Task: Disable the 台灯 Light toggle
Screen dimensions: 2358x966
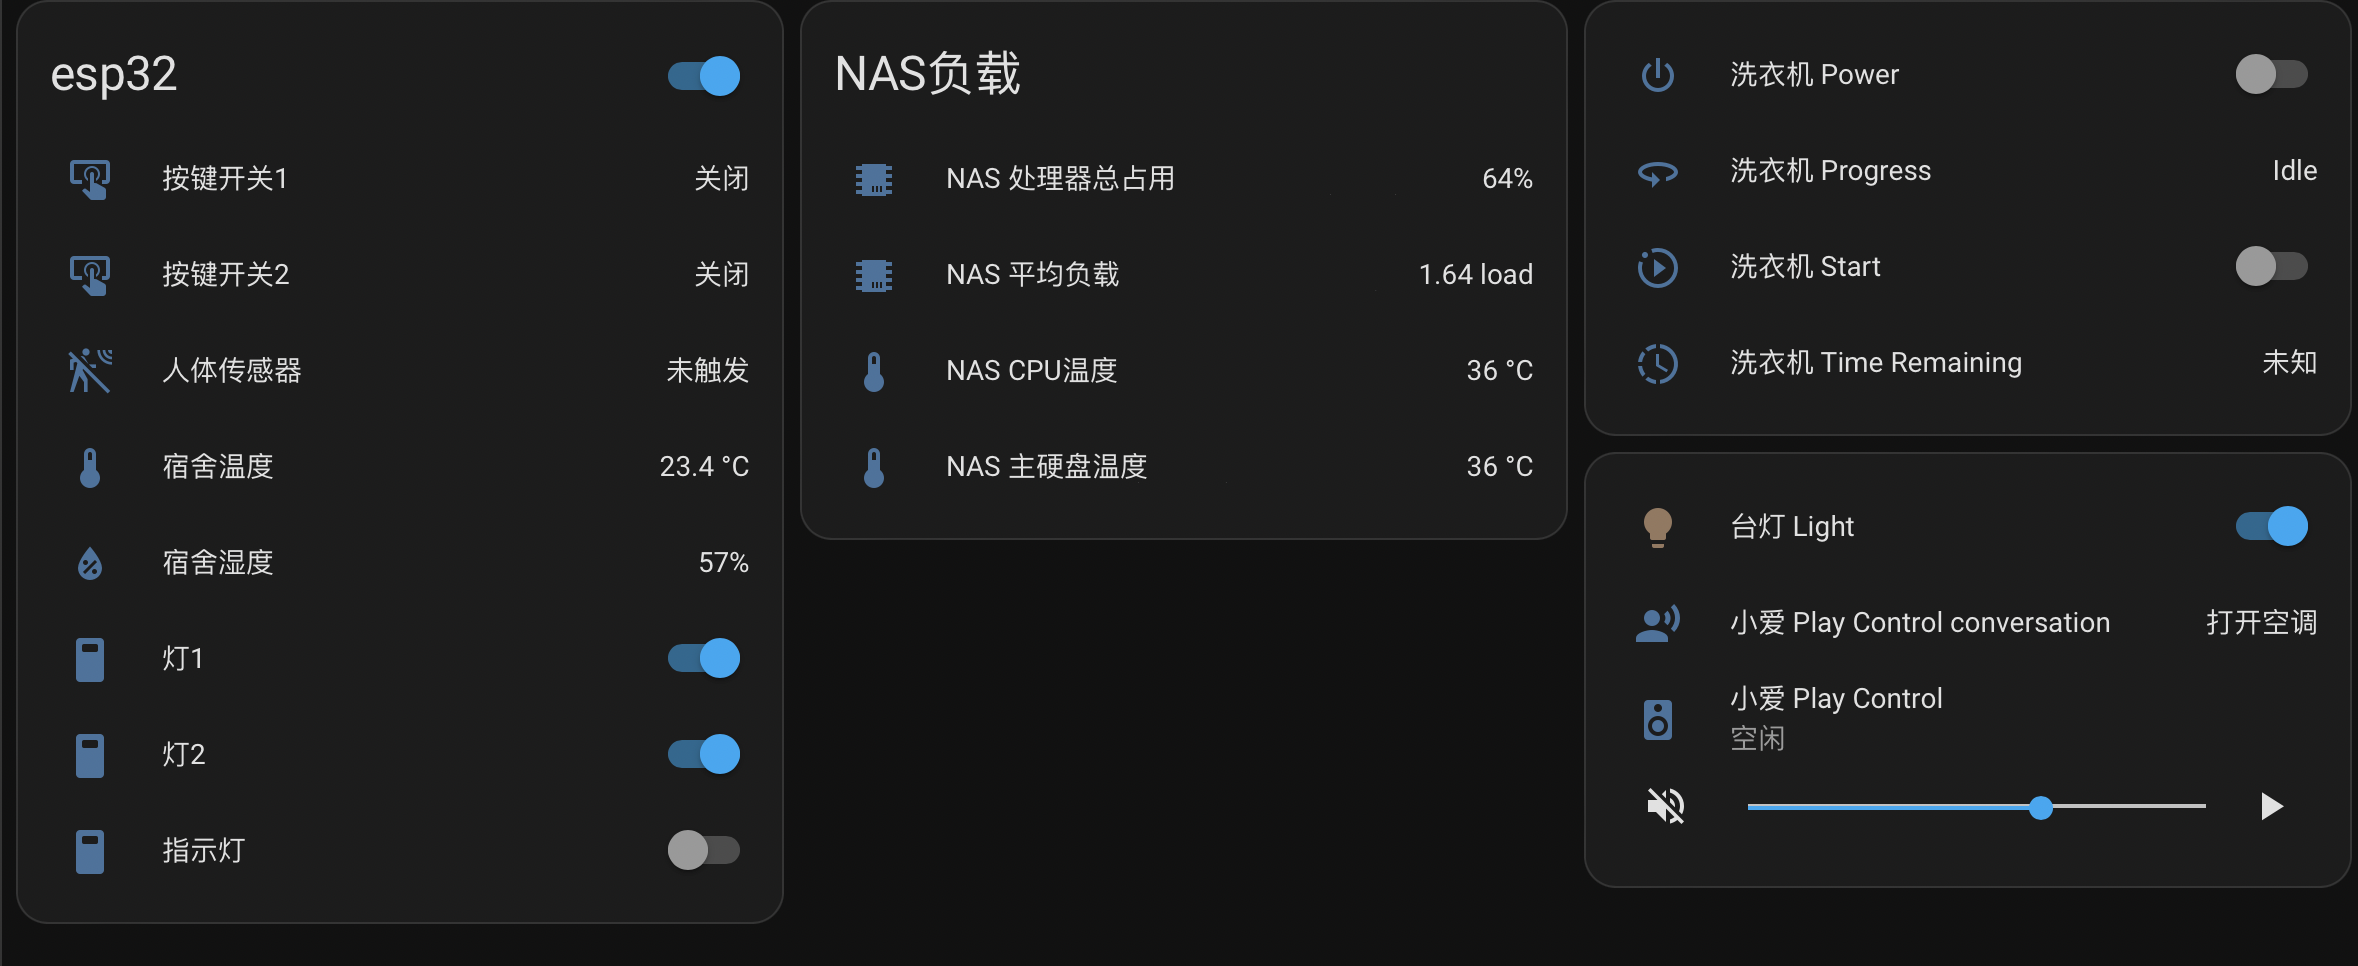Action: 2272,526
